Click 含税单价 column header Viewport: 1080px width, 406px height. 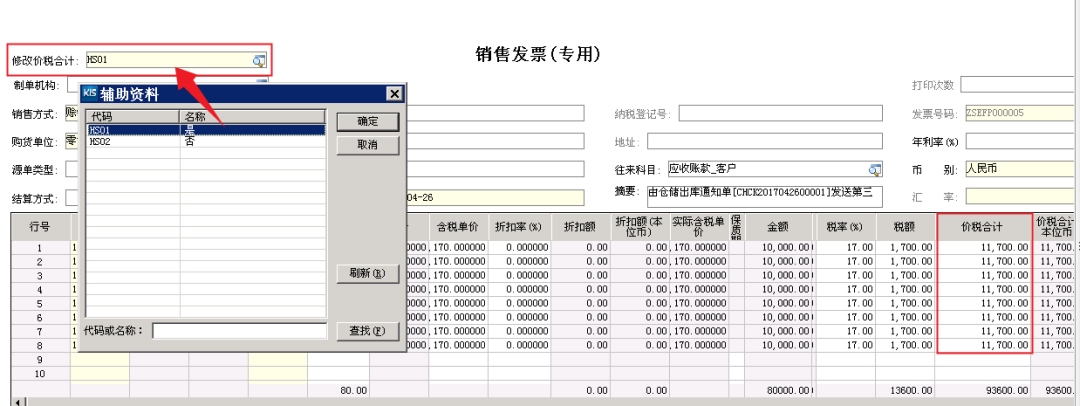pyautogui.click(x=458, y=227)
